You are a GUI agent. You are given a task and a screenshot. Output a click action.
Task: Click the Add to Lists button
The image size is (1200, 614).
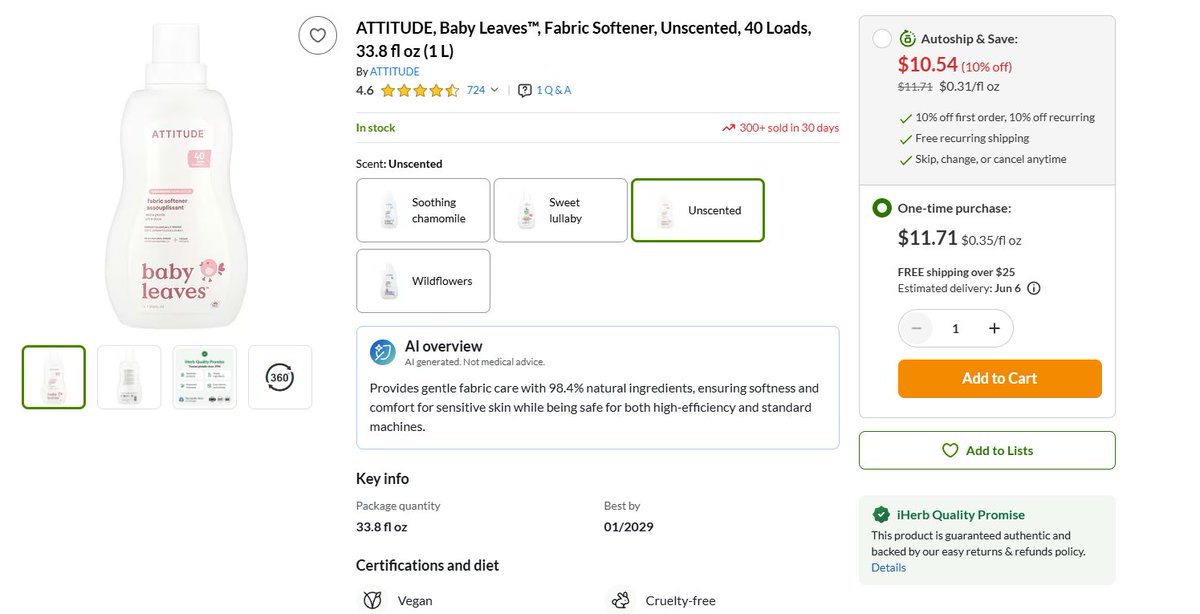click(x=987, y=450)
